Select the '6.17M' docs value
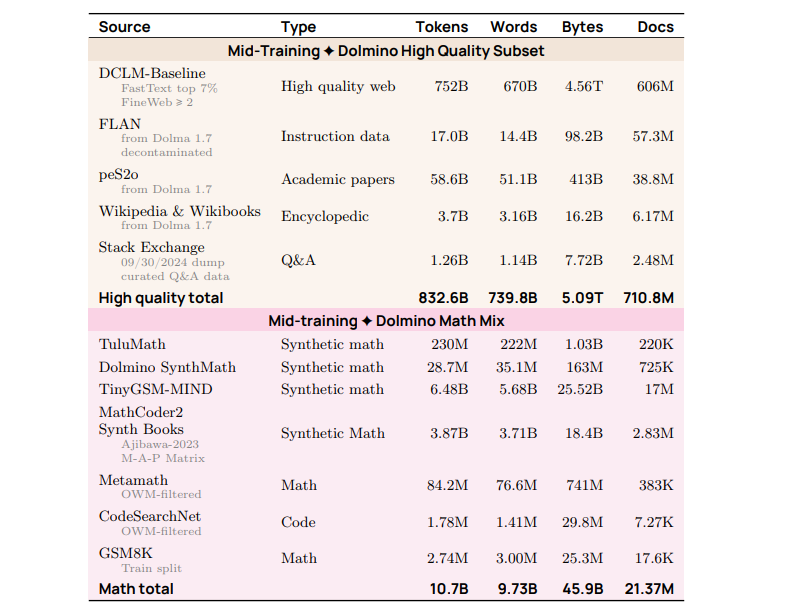The image size is (806, 608). tap(653, 216)
